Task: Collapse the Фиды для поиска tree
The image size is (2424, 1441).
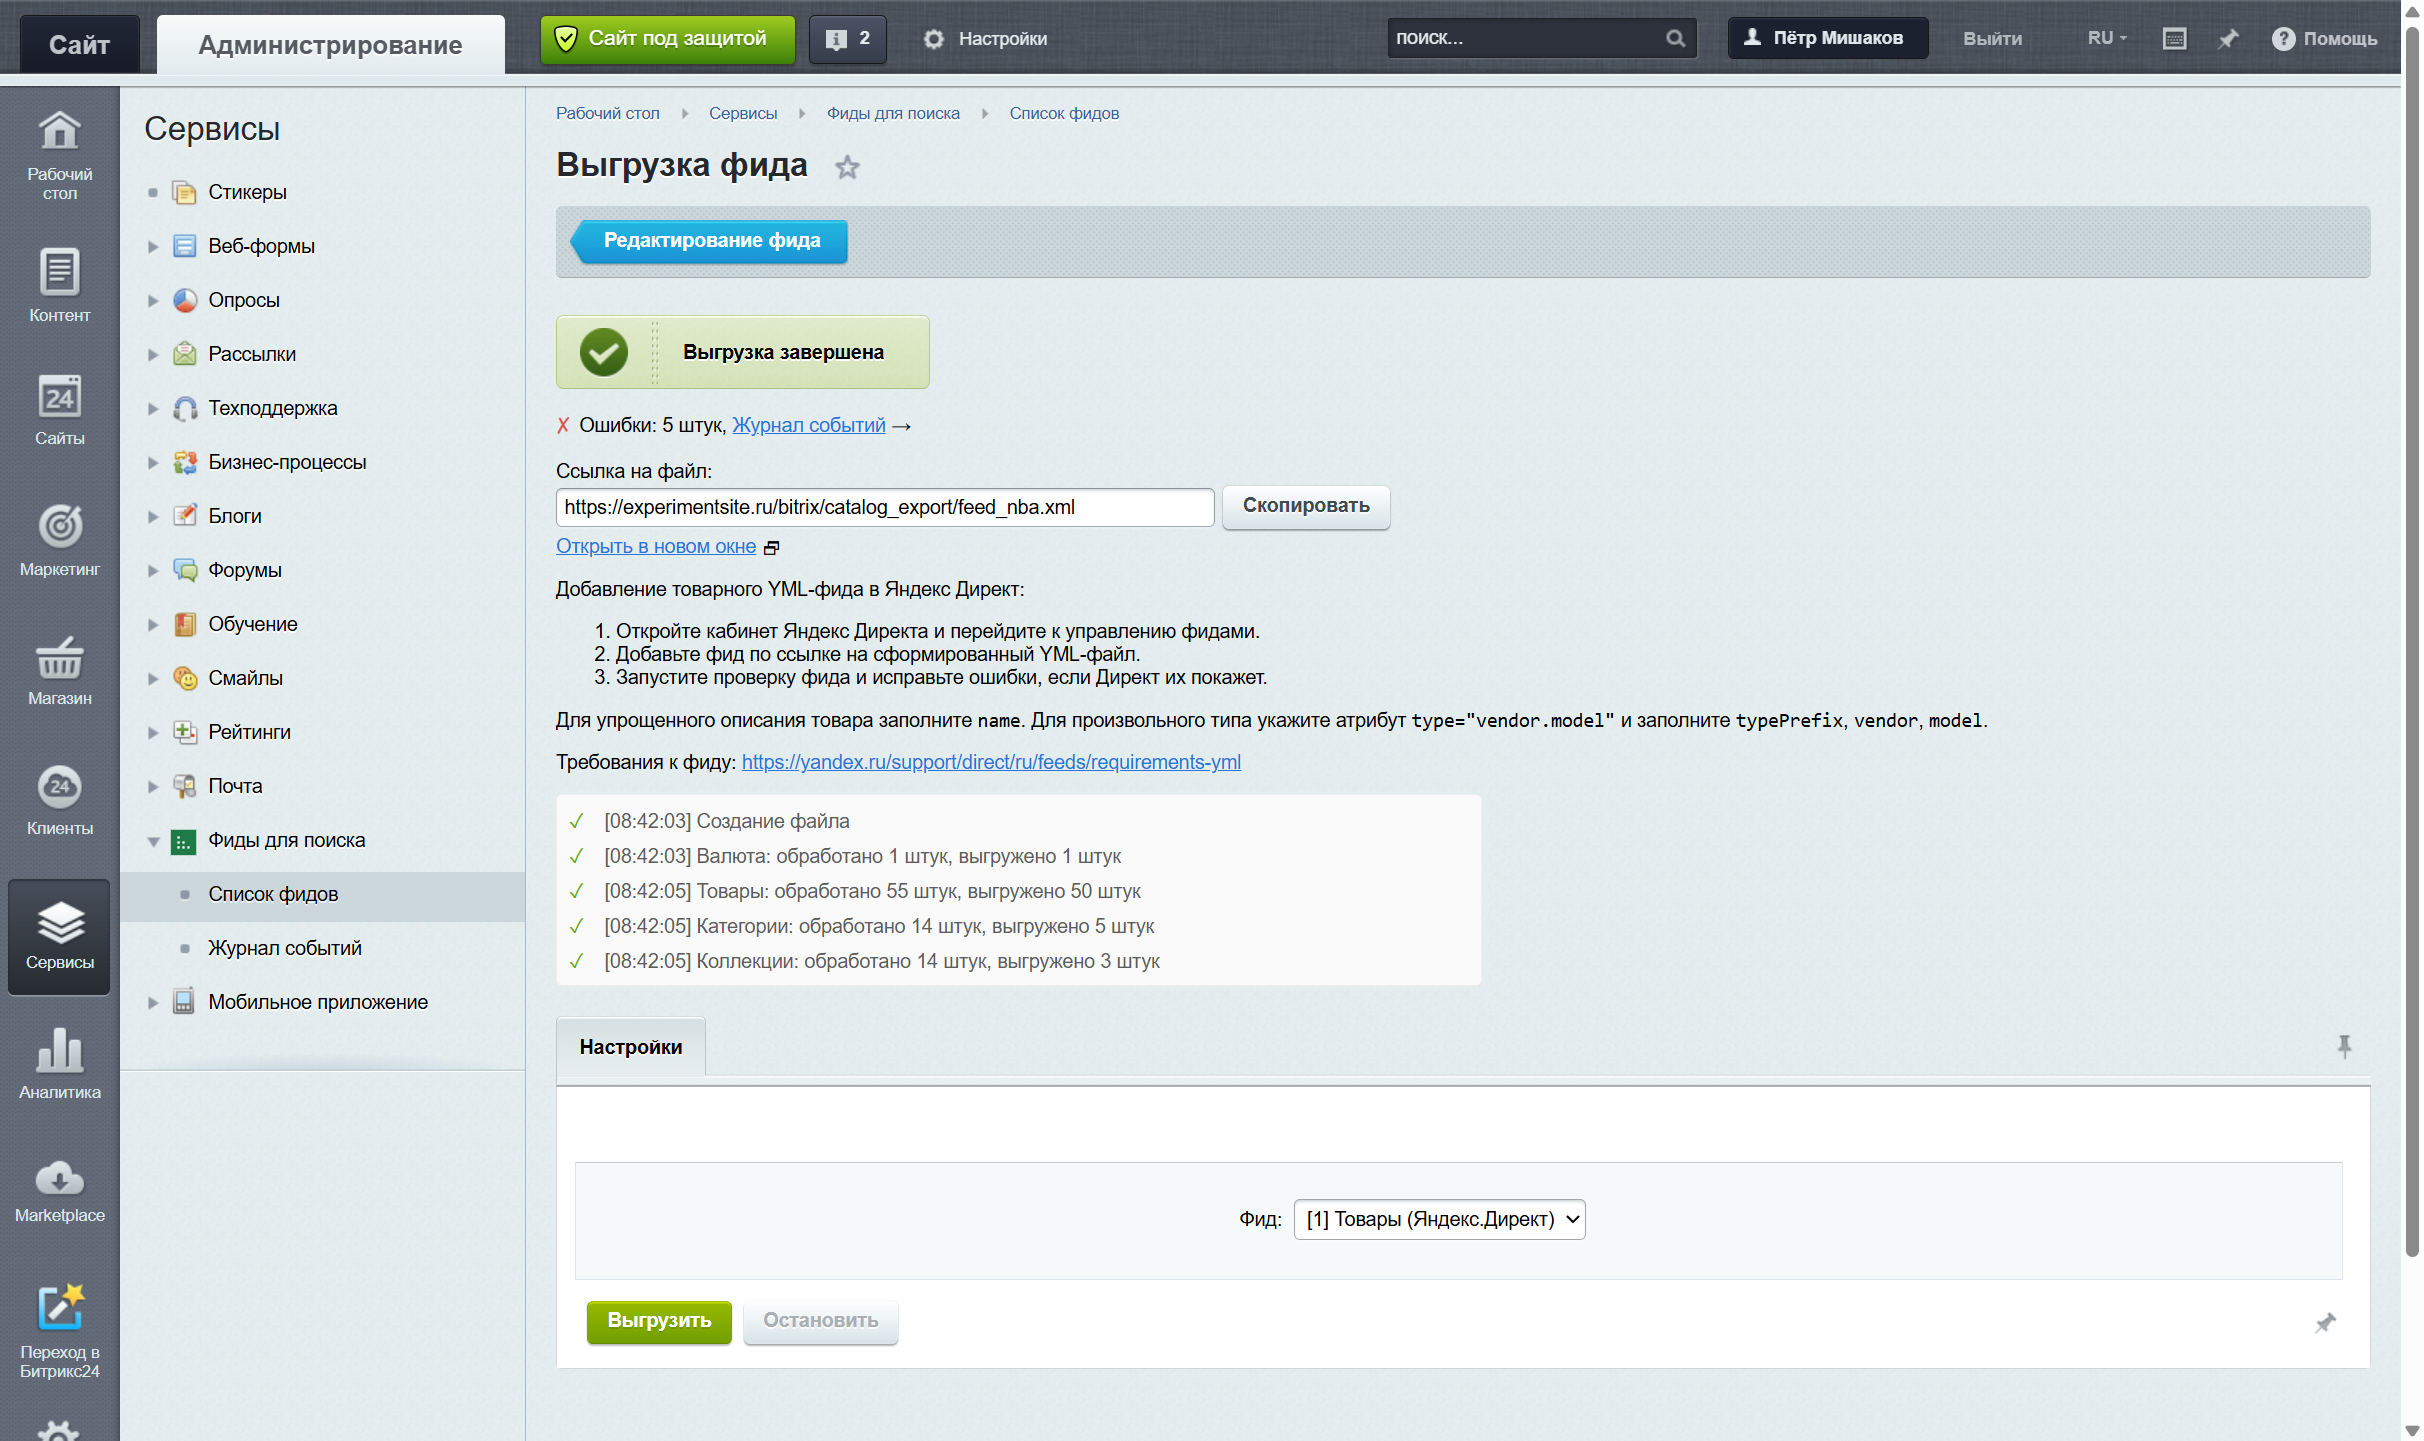Action: coord(153,841)
